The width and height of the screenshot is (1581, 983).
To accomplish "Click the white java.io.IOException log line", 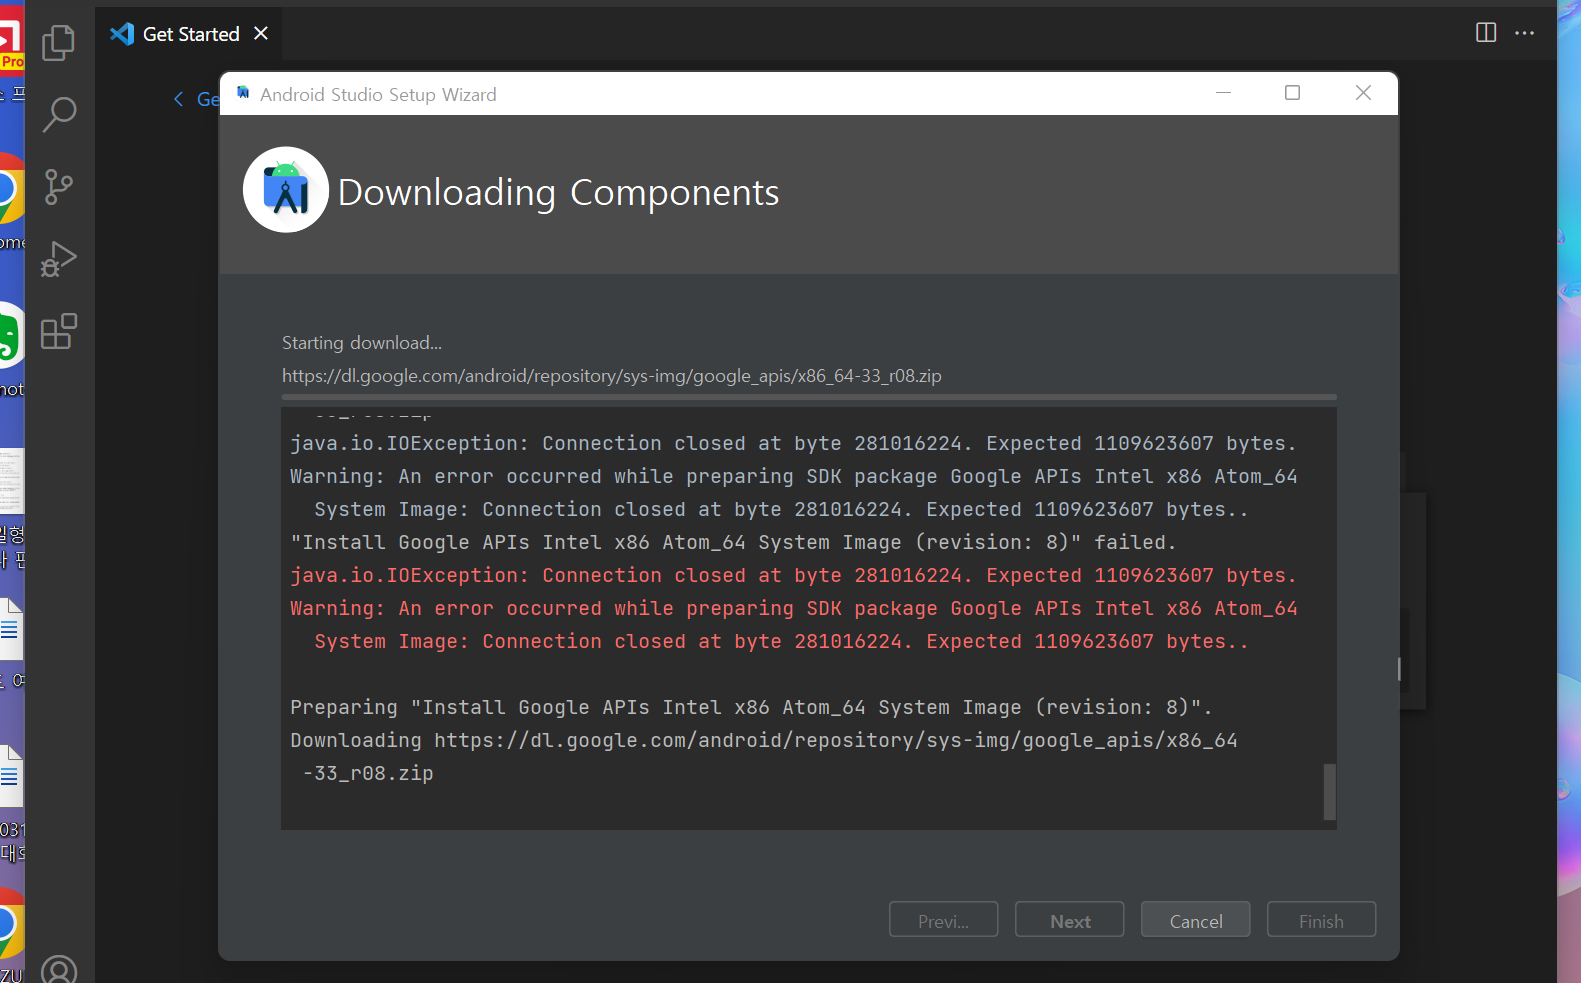I will (794, 444).
